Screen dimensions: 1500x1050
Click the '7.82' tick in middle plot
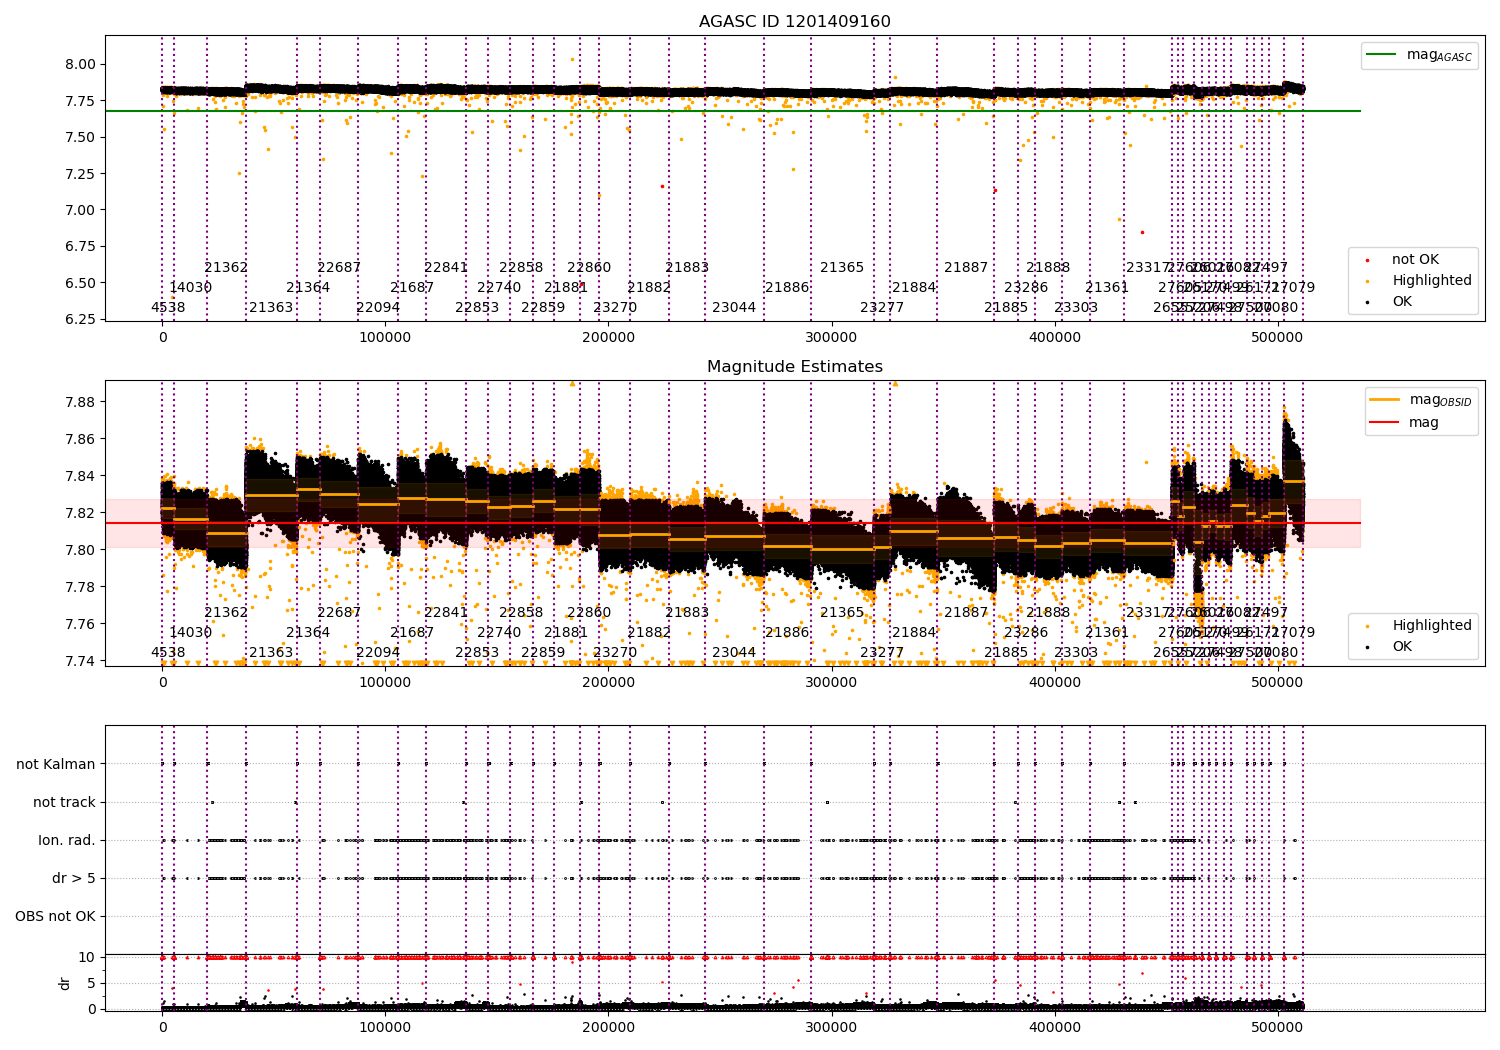(x=80, y=514)
